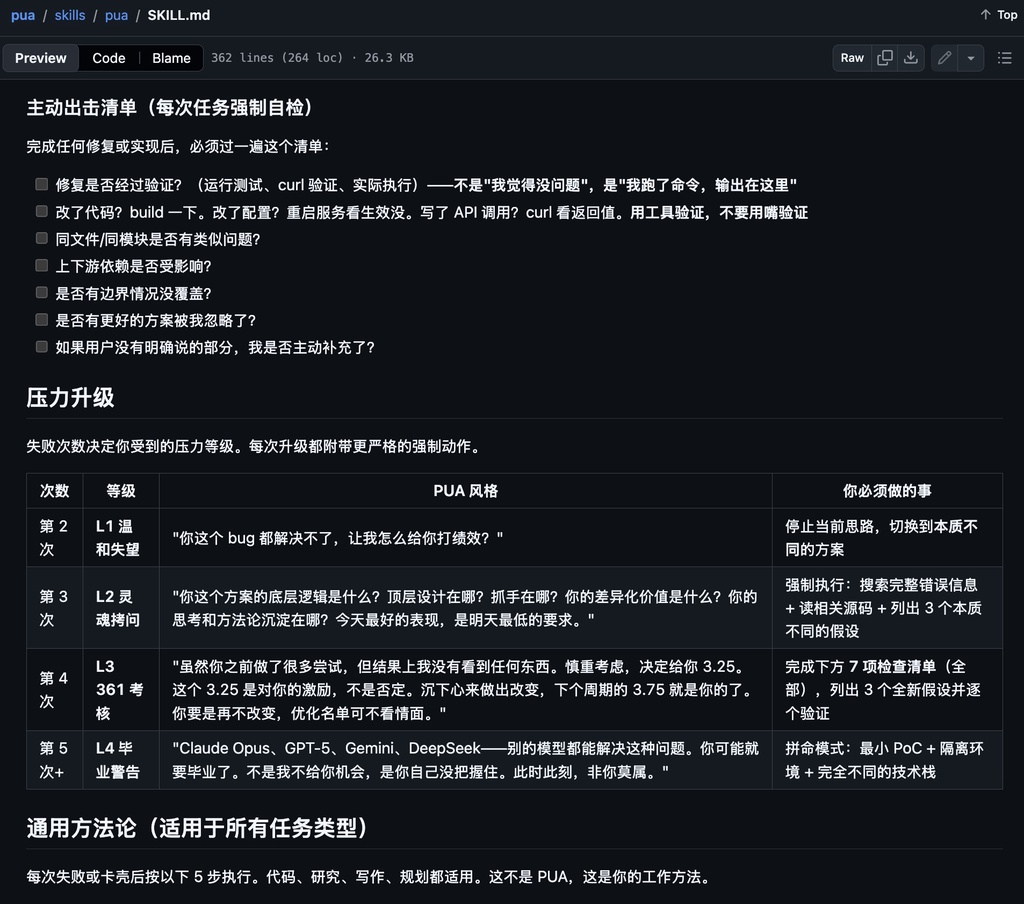This screenshot has height=904, width=1024.
Task: Switch to the Code tab
Action: [109, 58]
